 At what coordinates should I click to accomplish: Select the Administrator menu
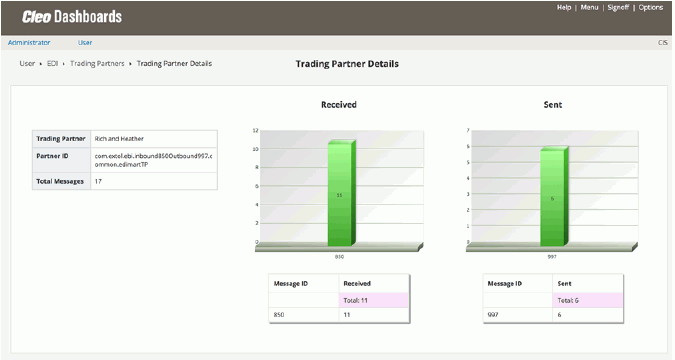coord(29,43)
